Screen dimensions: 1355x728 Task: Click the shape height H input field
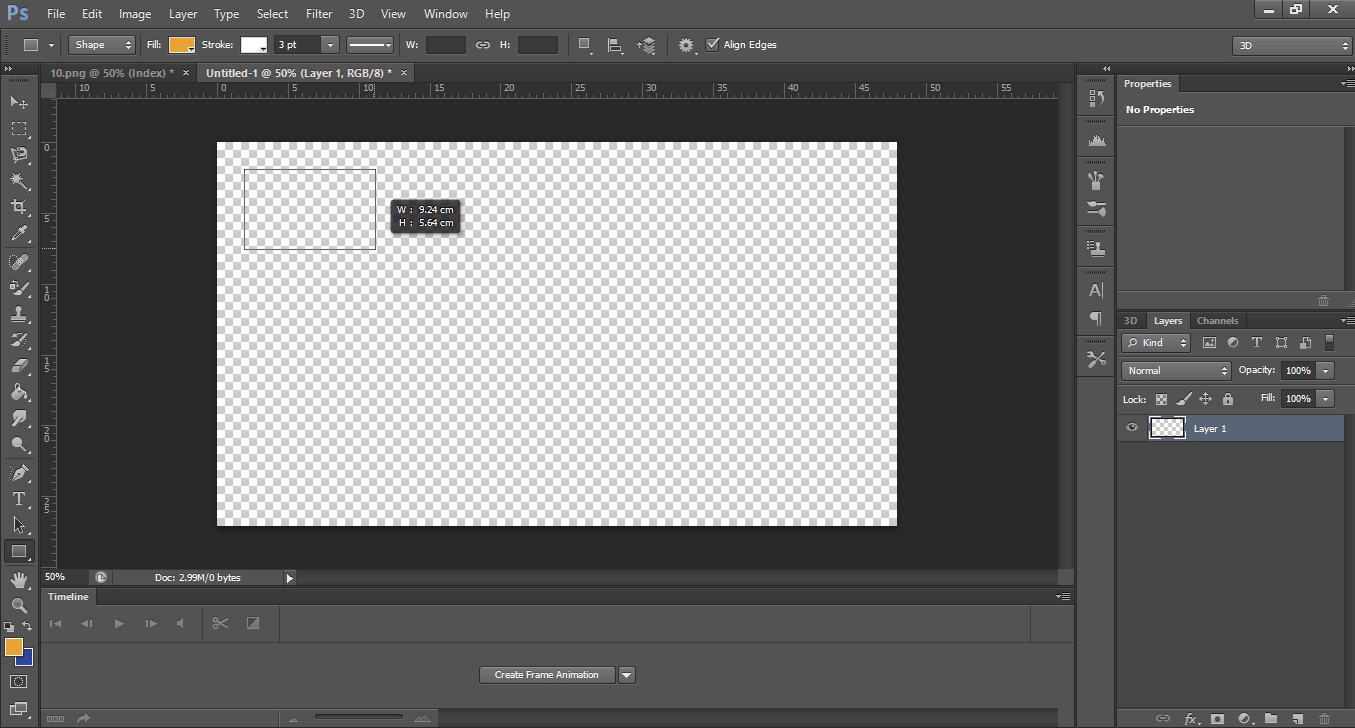point(538,45)
